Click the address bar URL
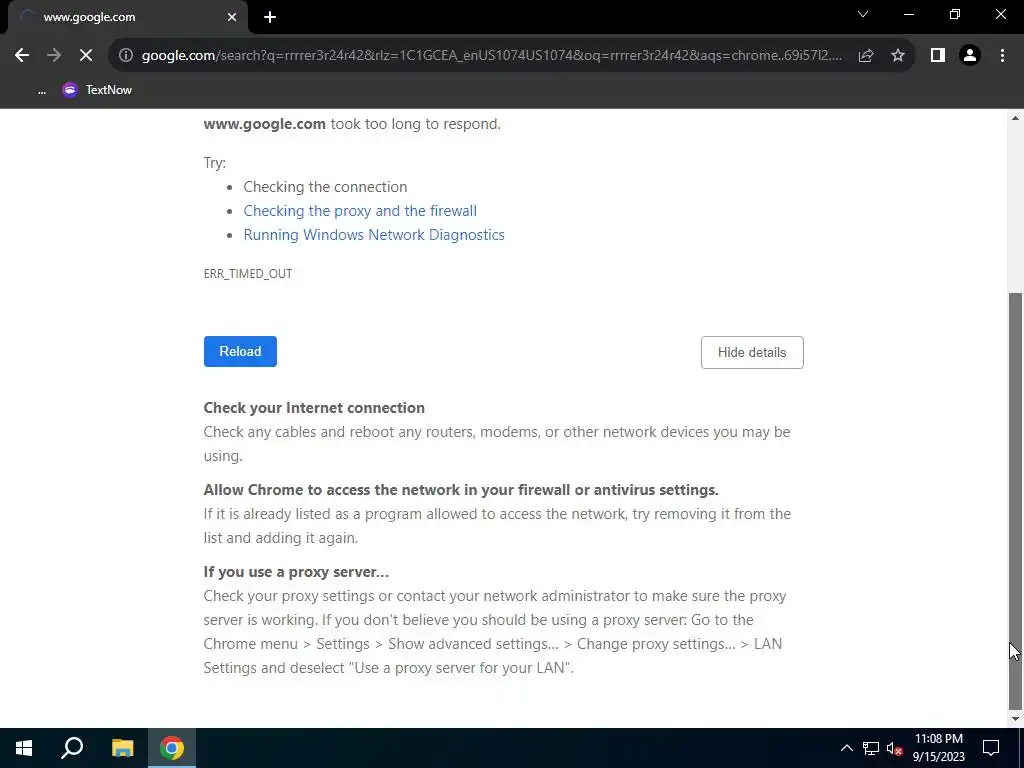Image resolution: width=1024 pixels, height=768 pixels. (492, 56)
